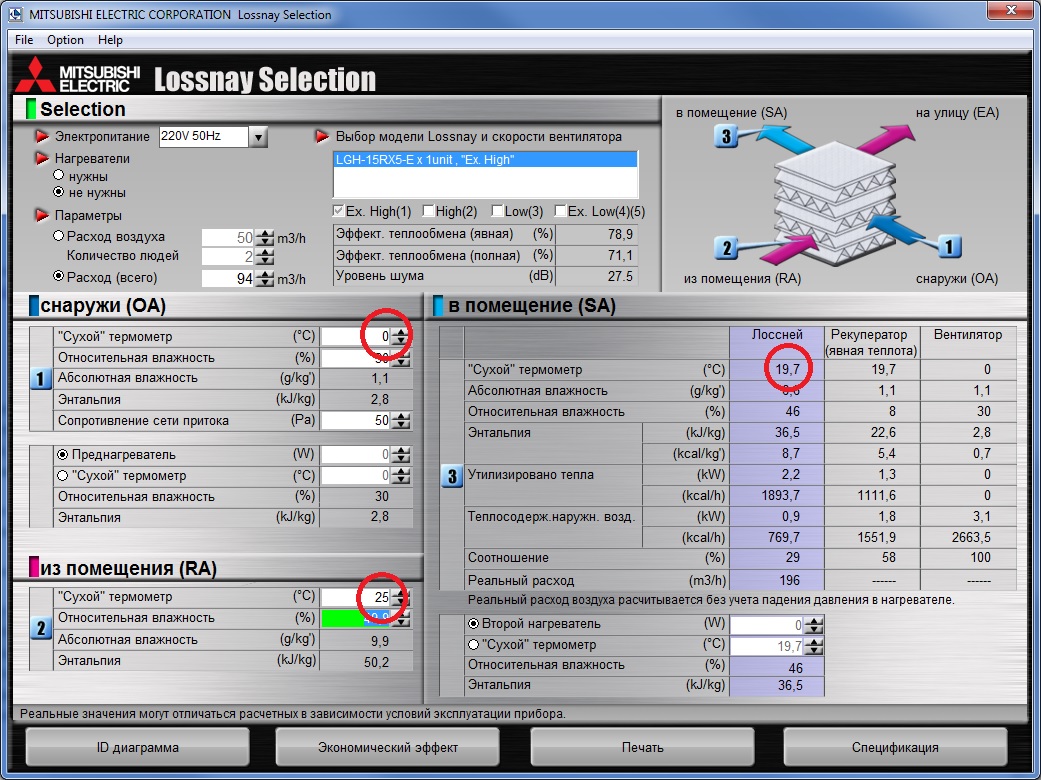This screenshot has height=780, width=1041.
Task: Select 'Расход воздуха' radio option
Action: pyautogui.click(x=58, y=236)
